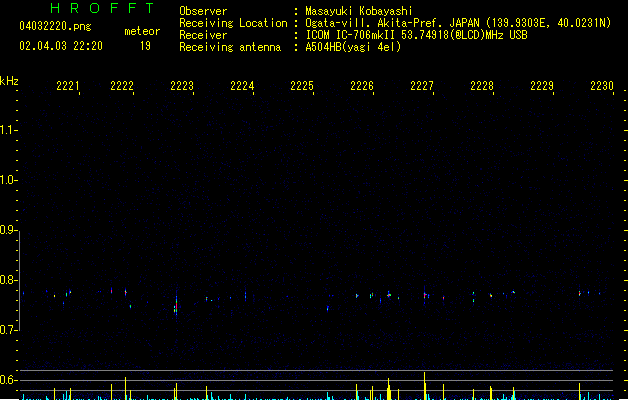Click the 0.8 kHz axis label
Viewport: 629px width, 400px height.
tap(8, 280)
